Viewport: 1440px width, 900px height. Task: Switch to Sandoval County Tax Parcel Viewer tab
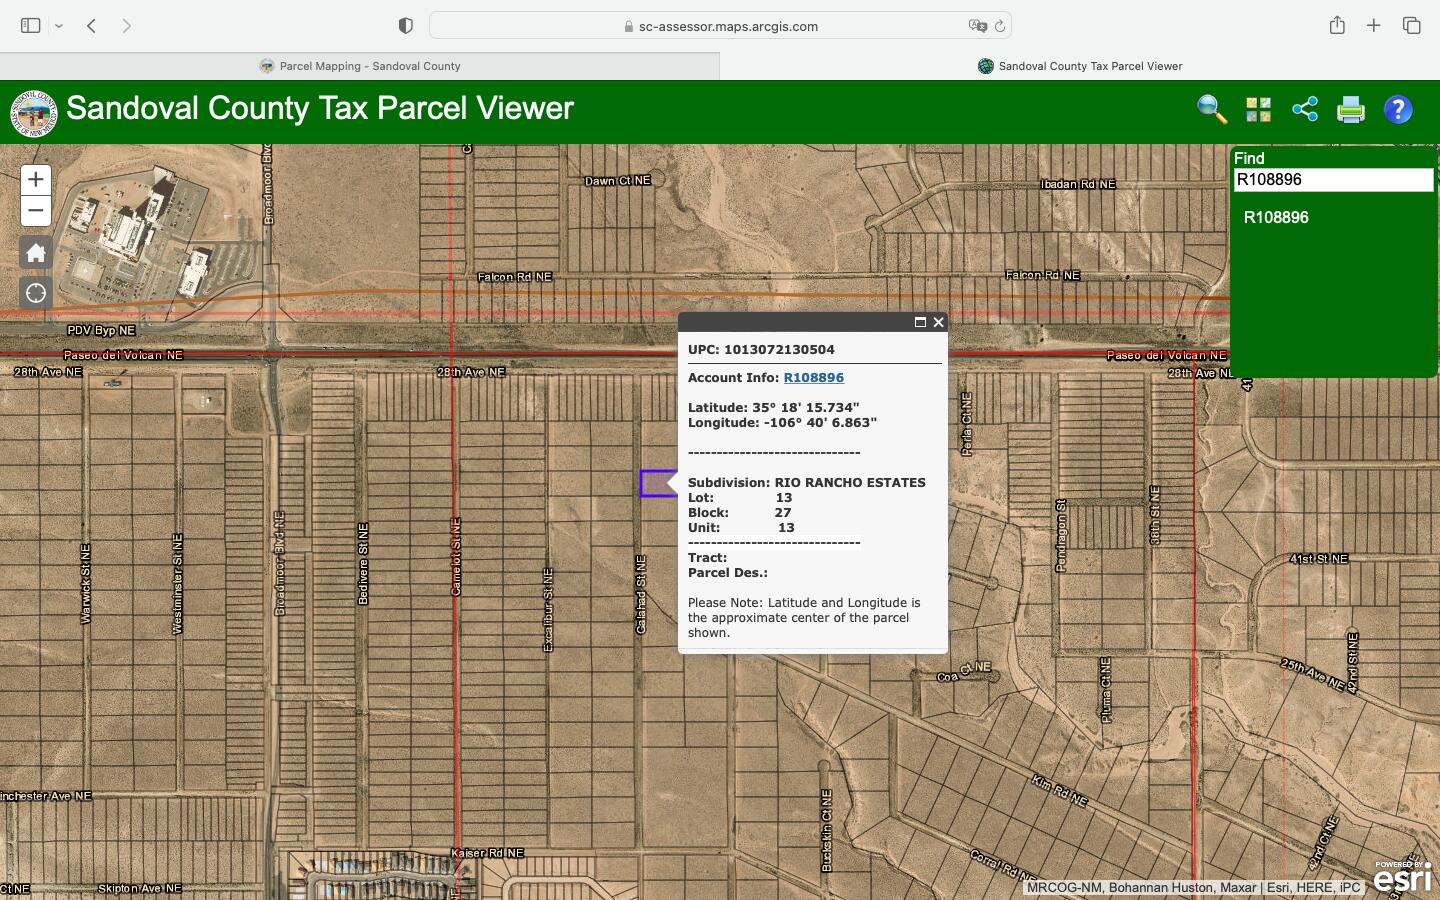tap(1080, 66)
